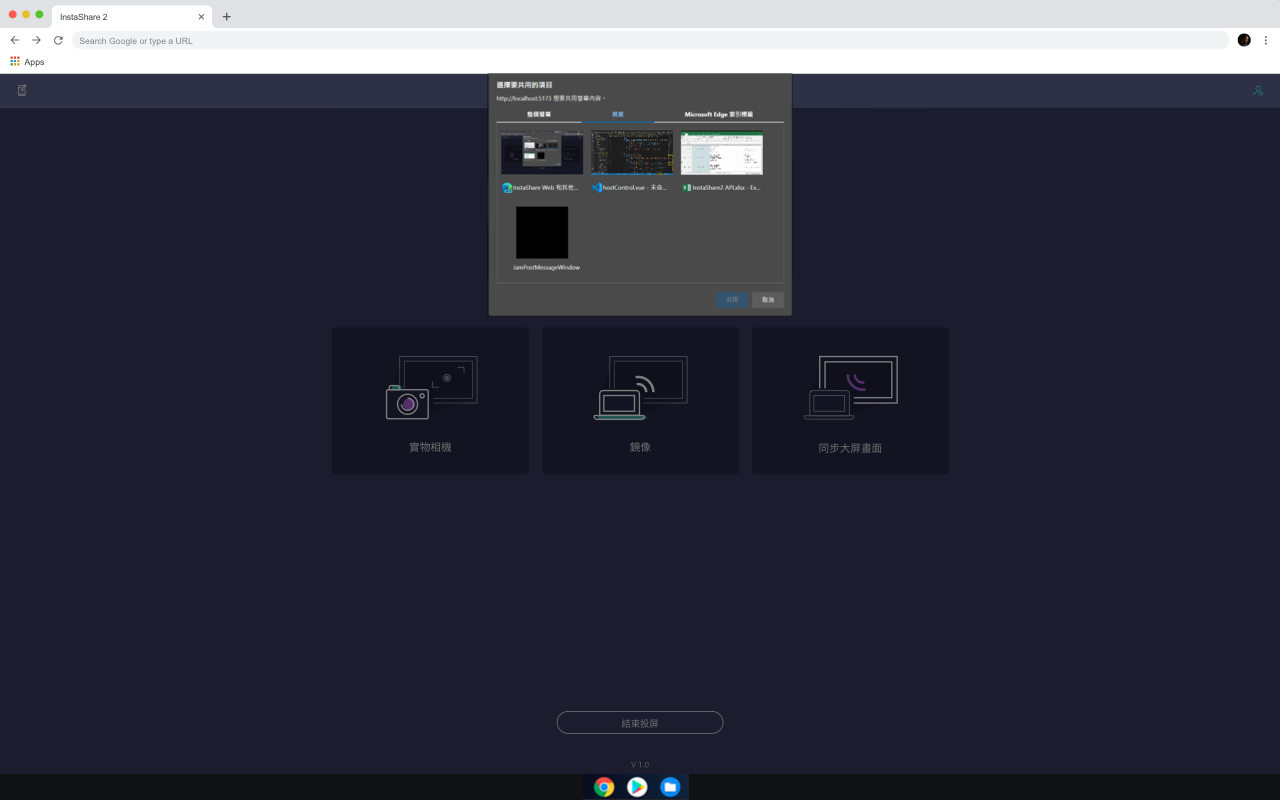Click the InstaShare Web window title text
The height and width of the screenshot is (800, 1280).
546,188
